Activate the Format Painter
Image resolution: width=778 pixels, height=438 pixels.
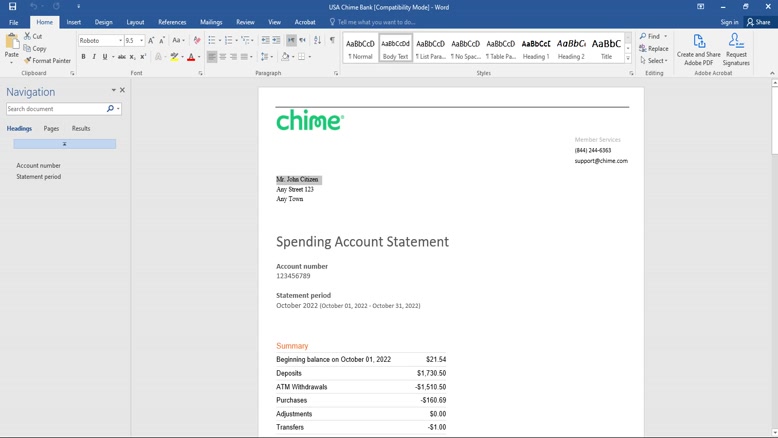coord(47,61)
